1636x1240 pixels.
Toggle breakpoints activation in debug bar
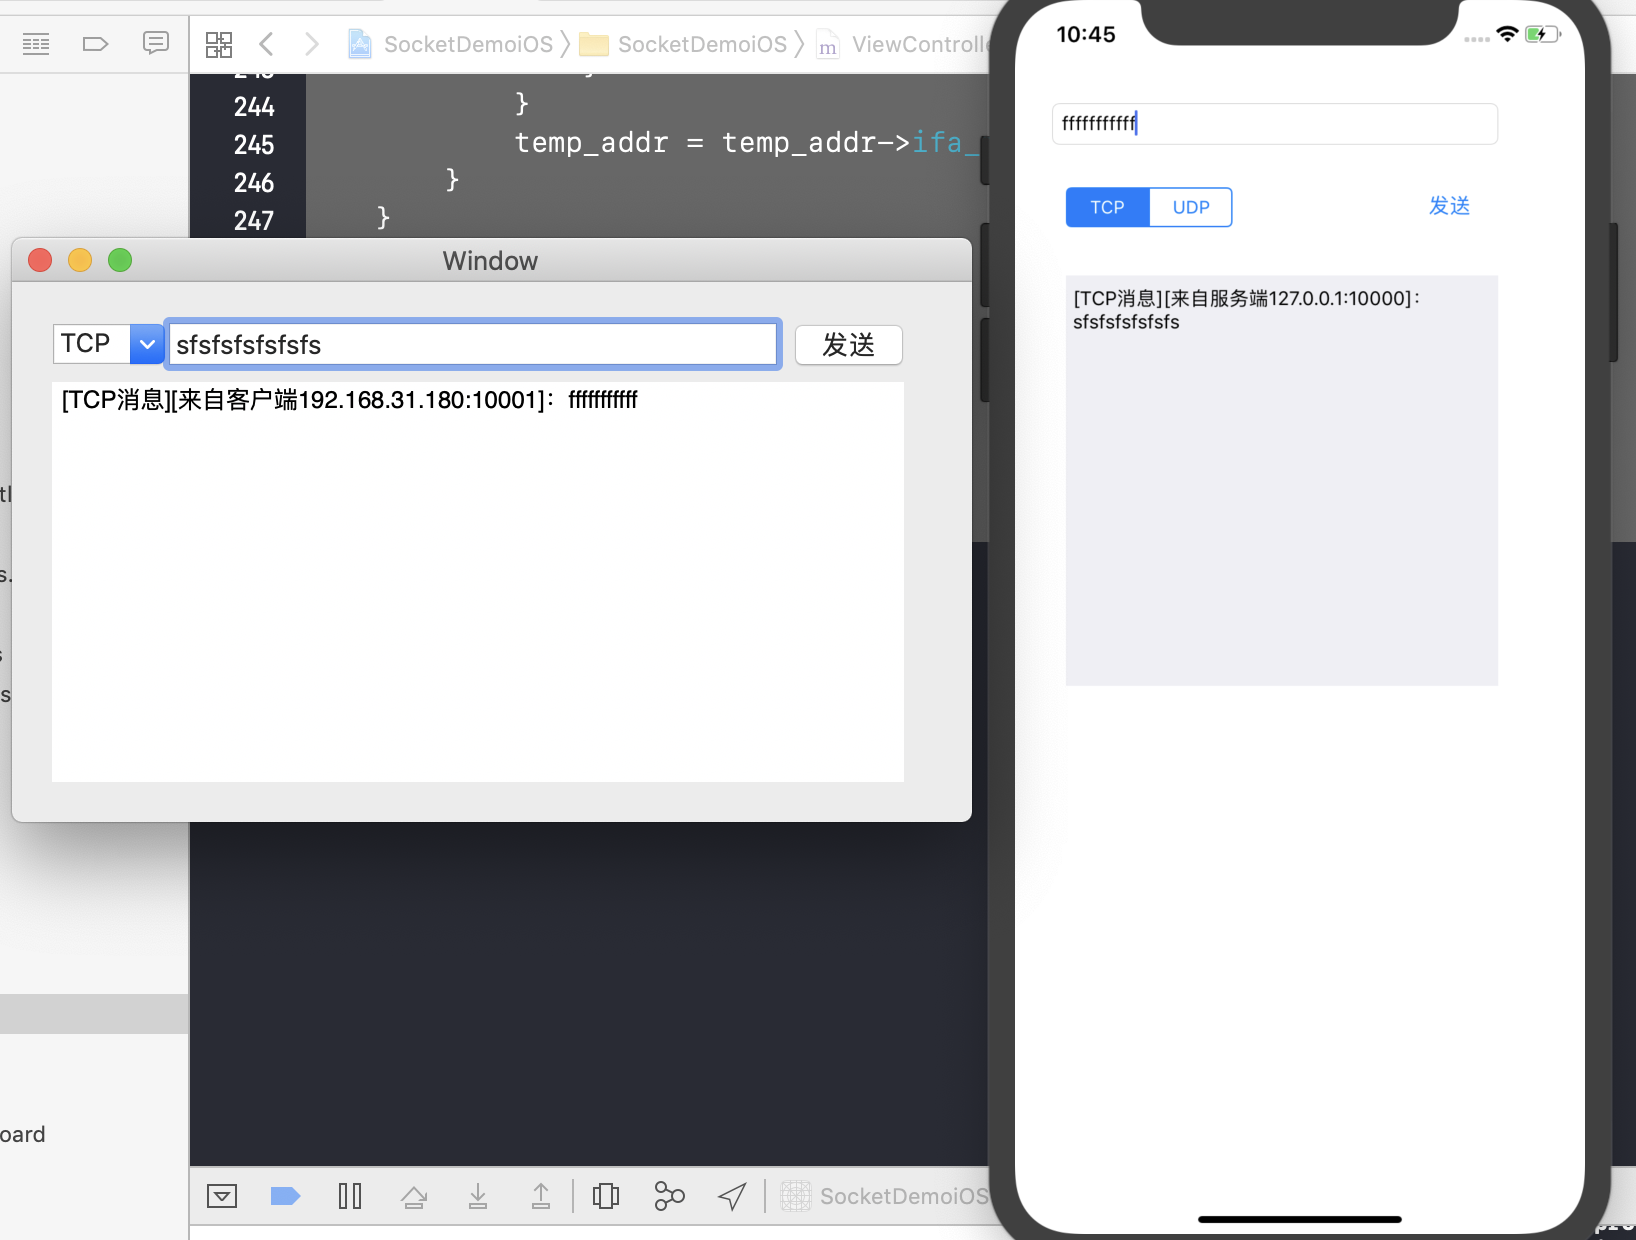click(286, 1196)
